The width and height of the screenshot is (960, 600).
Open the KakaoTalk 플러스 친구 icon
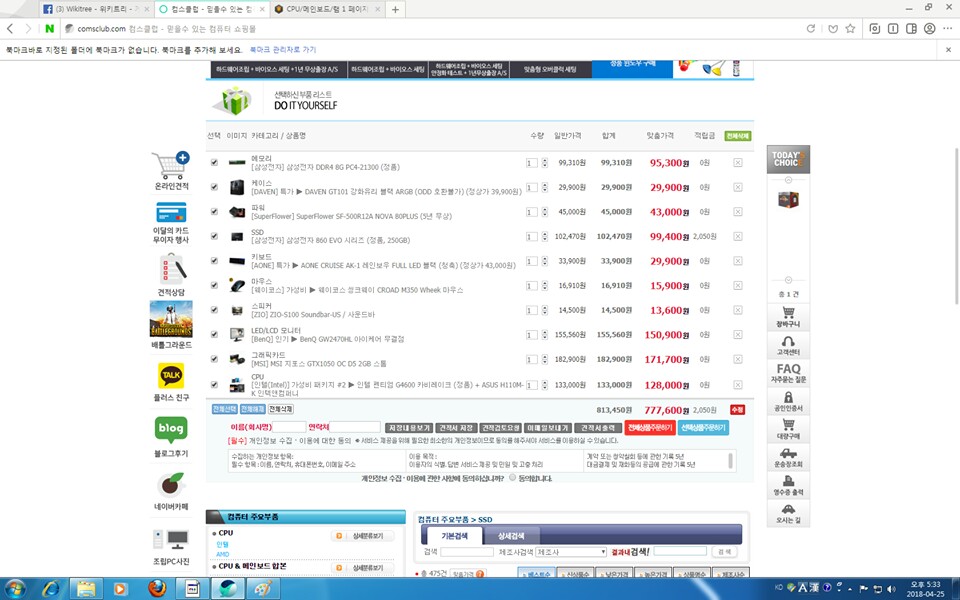point(171,375)
